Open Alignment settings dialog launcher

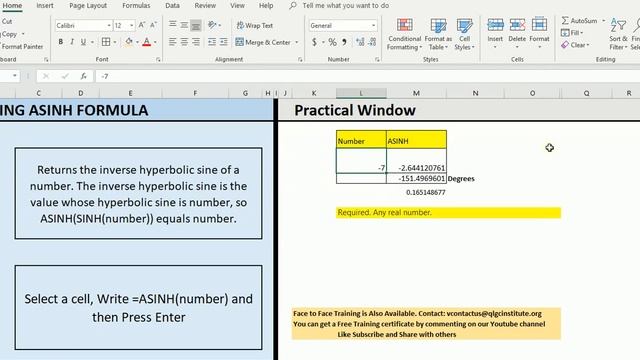click(300, 60)
